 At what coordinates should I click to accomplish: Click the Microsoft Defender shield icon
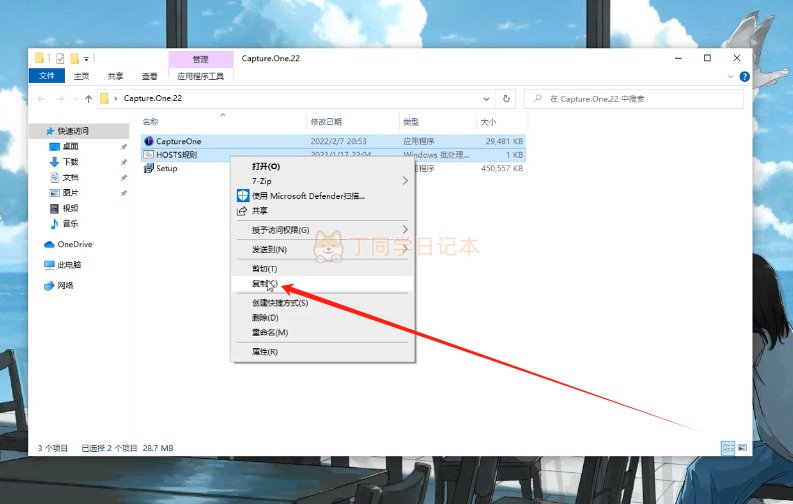243,196
